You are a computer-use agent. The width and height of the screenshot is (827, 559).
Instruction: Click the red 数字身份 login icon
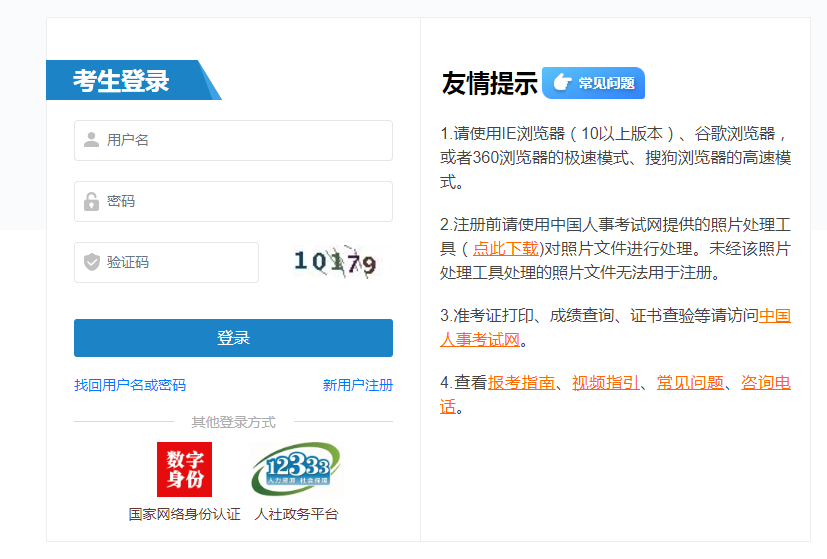[184, 469]
